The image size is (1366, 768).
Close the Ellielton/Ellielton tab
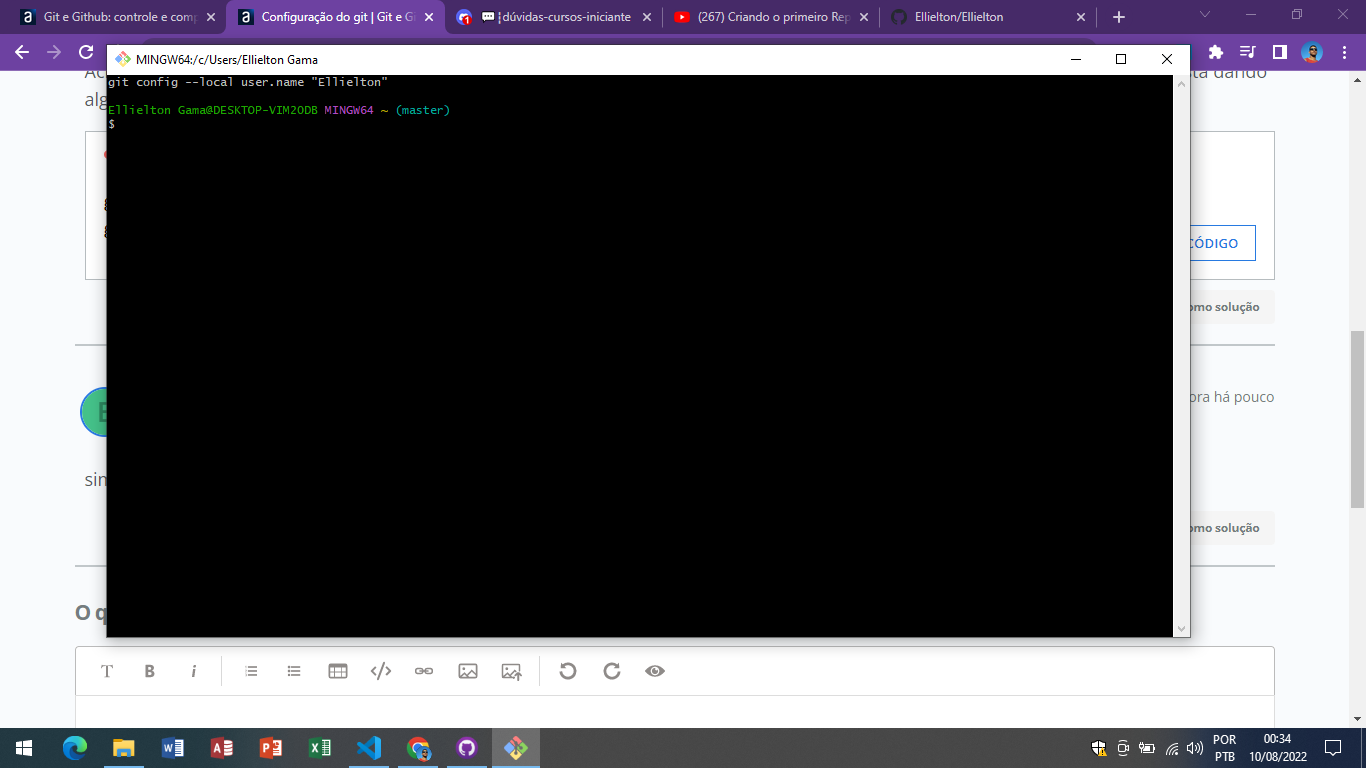[1080, 17]
